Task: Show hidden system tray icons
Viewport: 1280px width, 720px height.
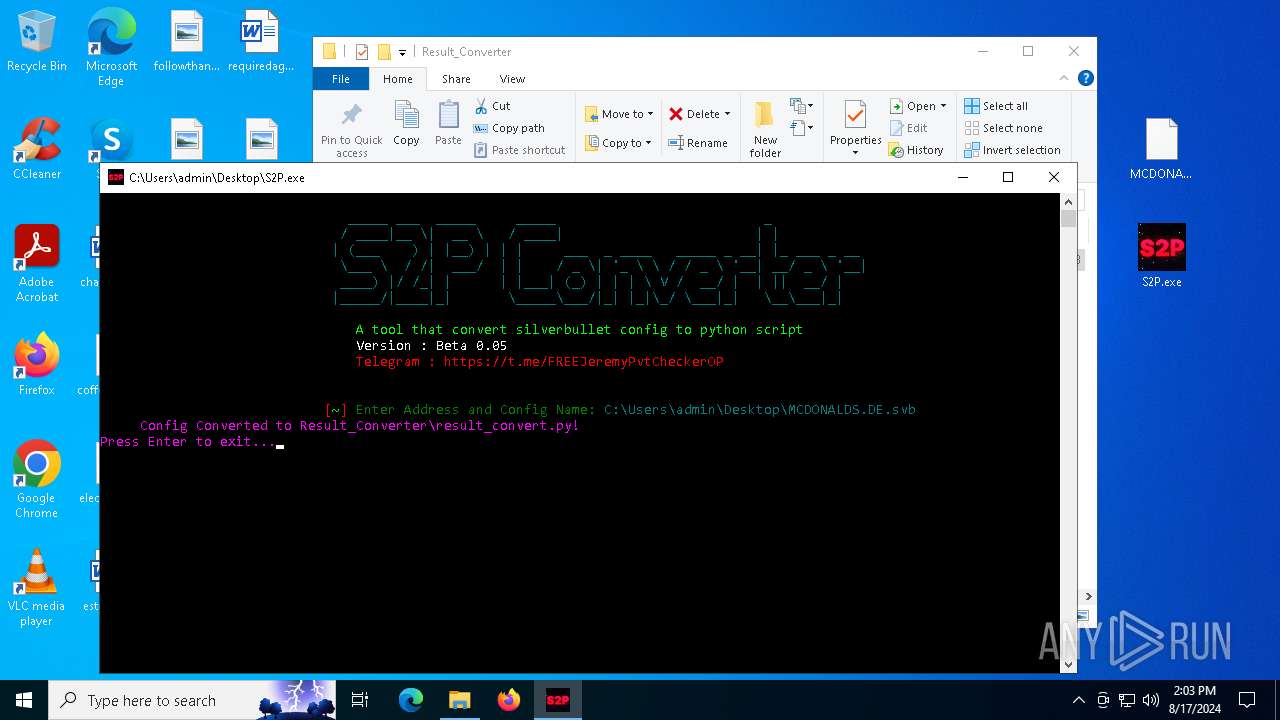Action: [1078, 700]
